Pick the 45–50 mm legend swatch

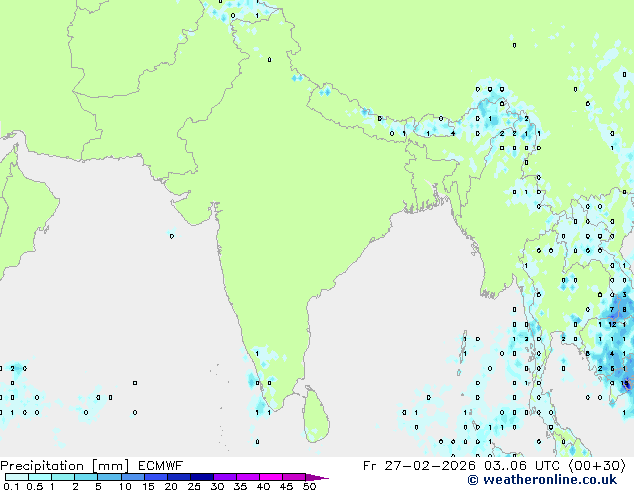[294, 477]
